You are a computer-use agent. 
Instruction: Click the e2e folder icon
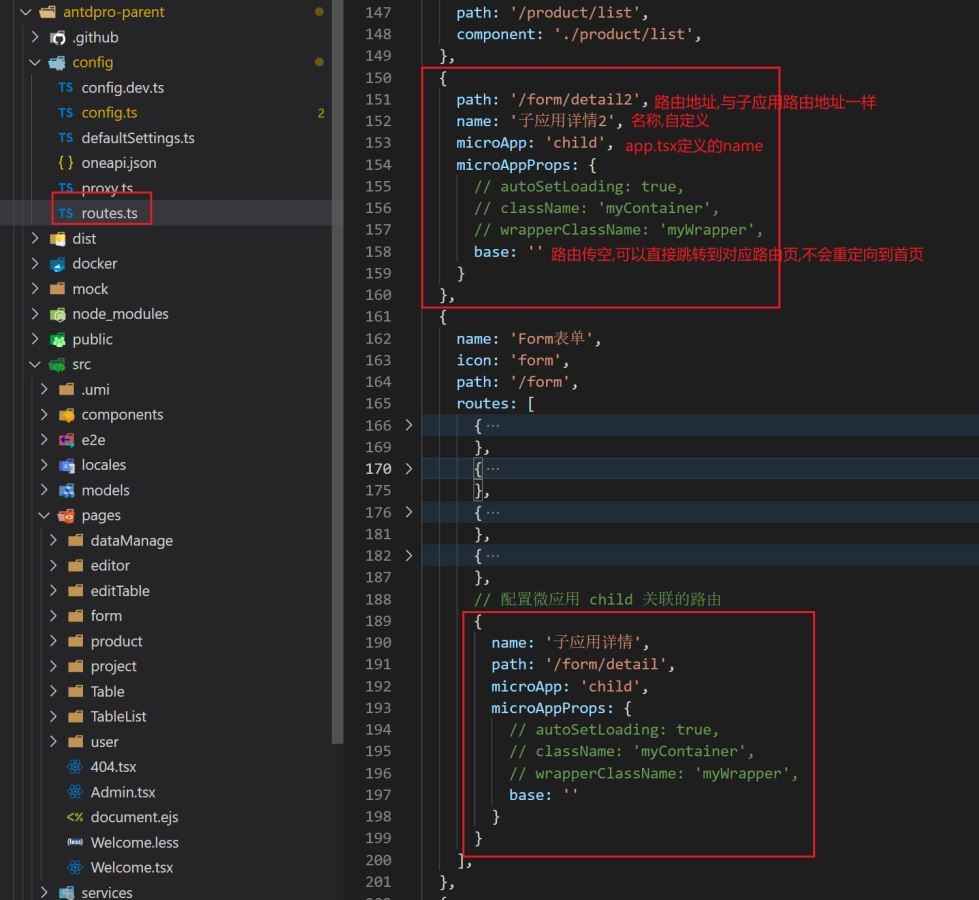pyautogui.click(x=67, y=440)
